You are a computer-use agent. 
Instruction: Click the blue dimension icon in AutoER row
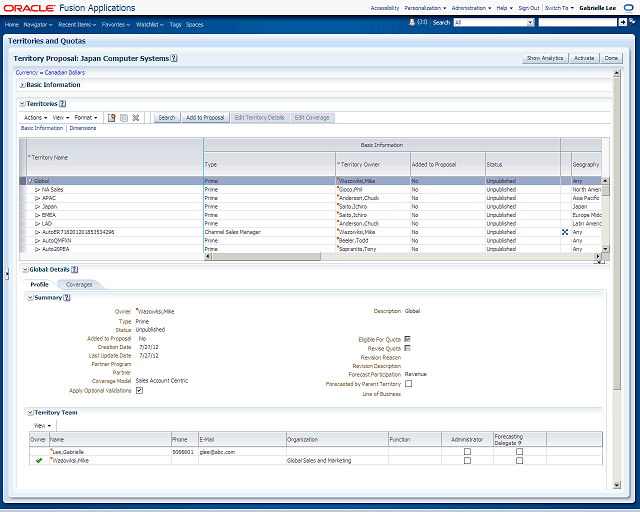565,232
